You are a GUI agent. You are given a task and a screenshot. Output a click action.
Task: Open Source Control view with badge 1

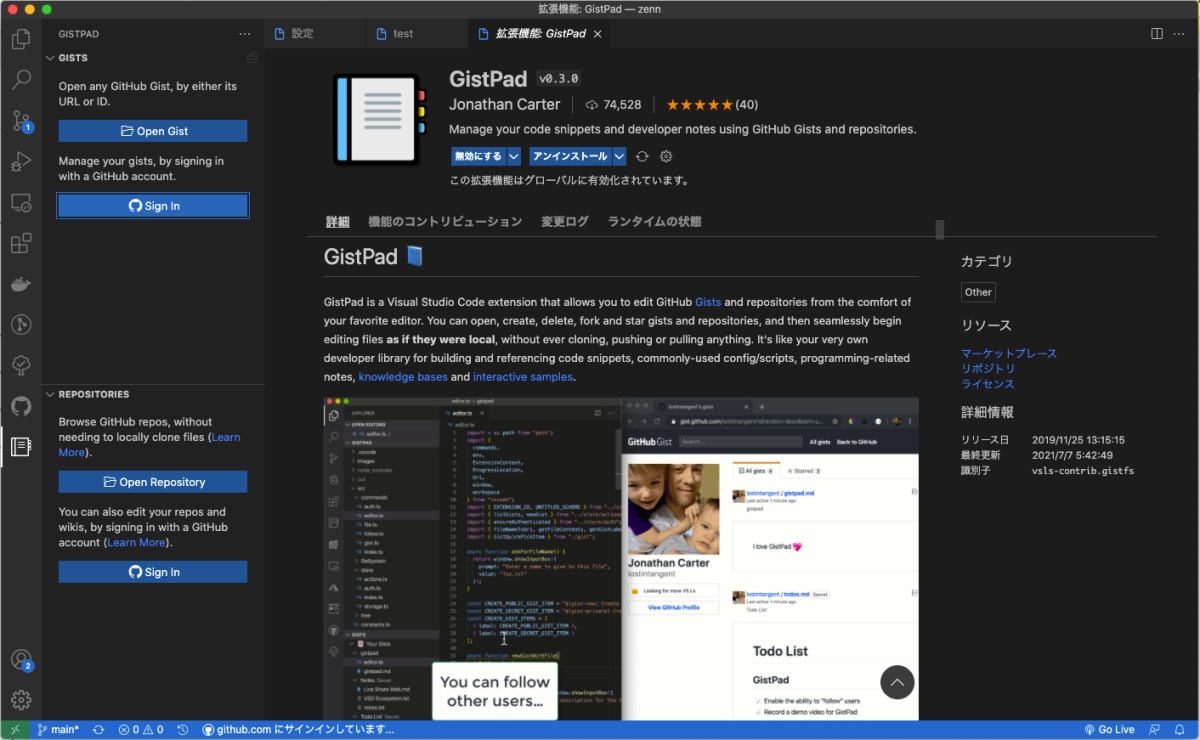pyautogui.click(x=20, y=121)
